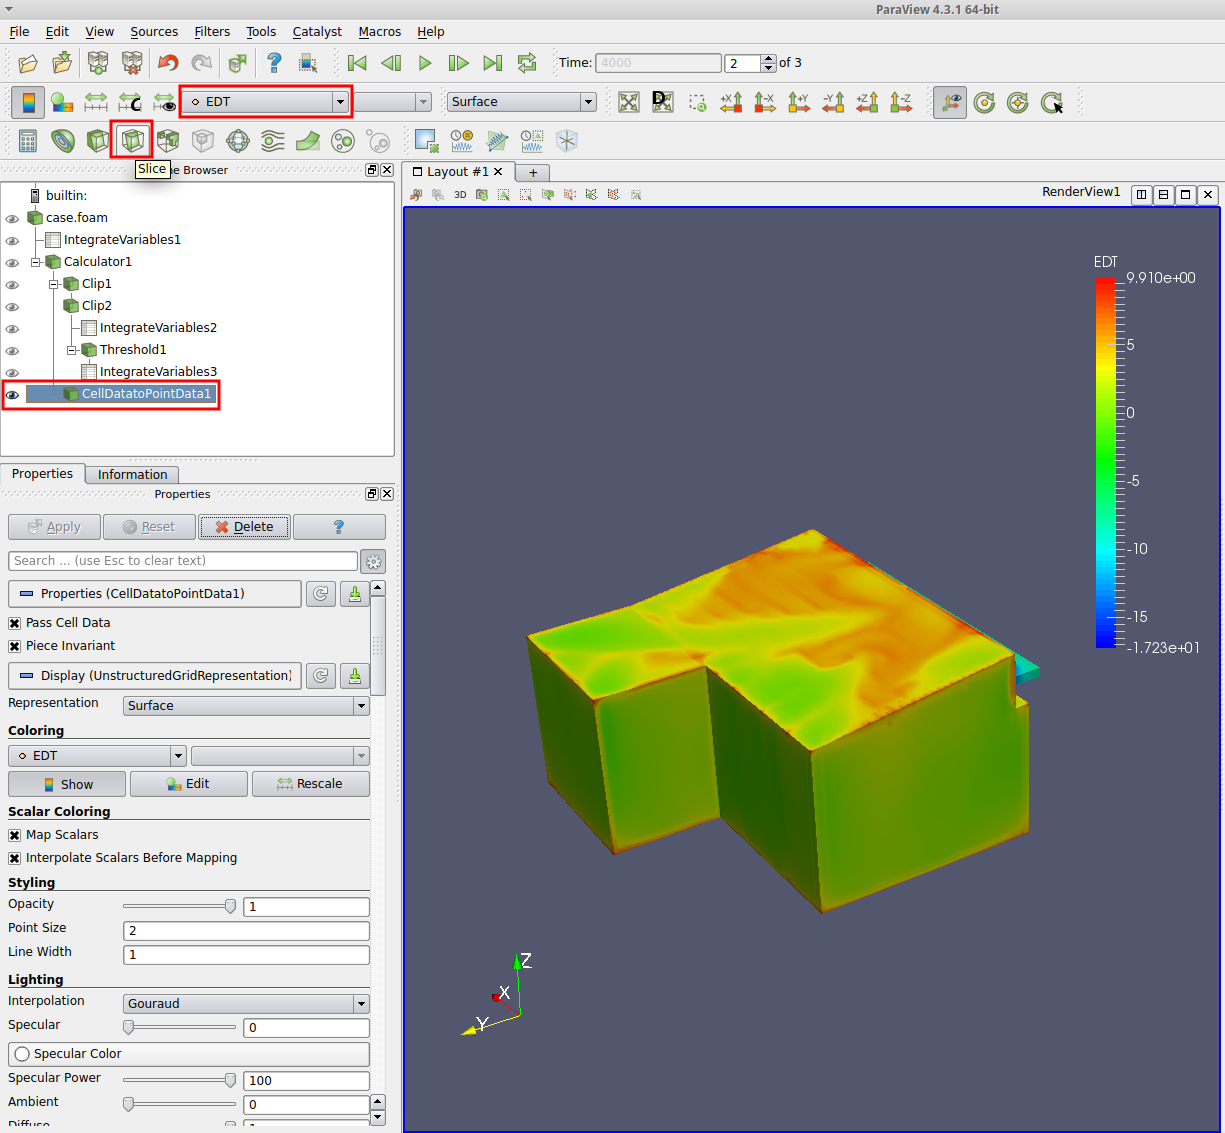Uncheck the Pass Cell Data checkbox
Screen dimensions: 1225x1133
tap(15, 623)
